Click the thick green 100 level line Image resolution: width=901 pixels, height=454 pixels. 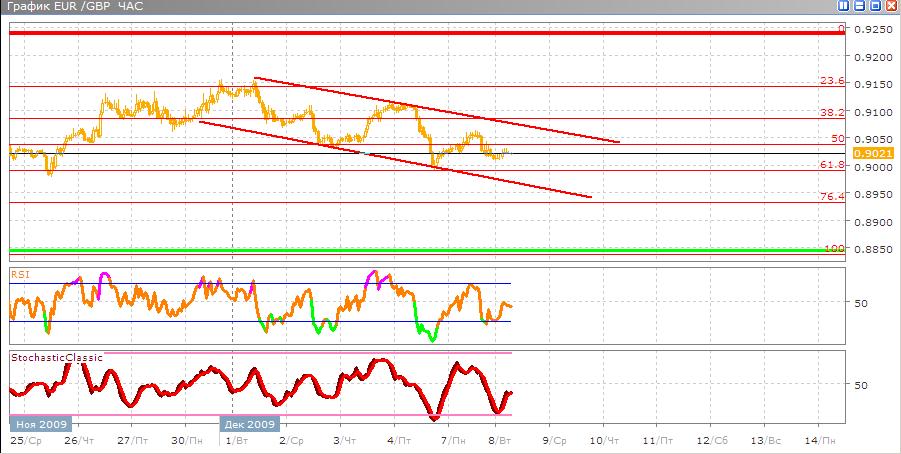click(400, 250)
